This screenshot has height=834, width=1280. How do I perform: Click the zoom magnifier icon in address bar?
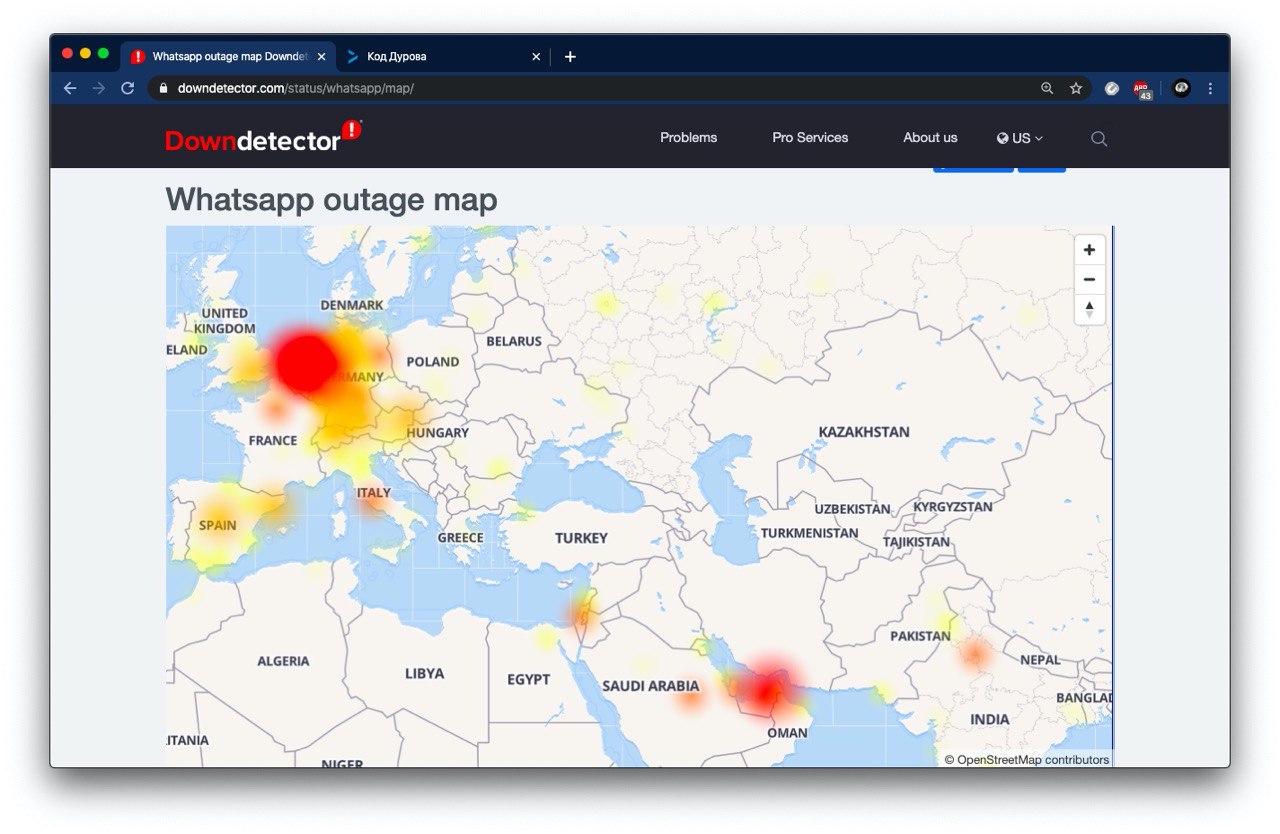point(1047,88)
